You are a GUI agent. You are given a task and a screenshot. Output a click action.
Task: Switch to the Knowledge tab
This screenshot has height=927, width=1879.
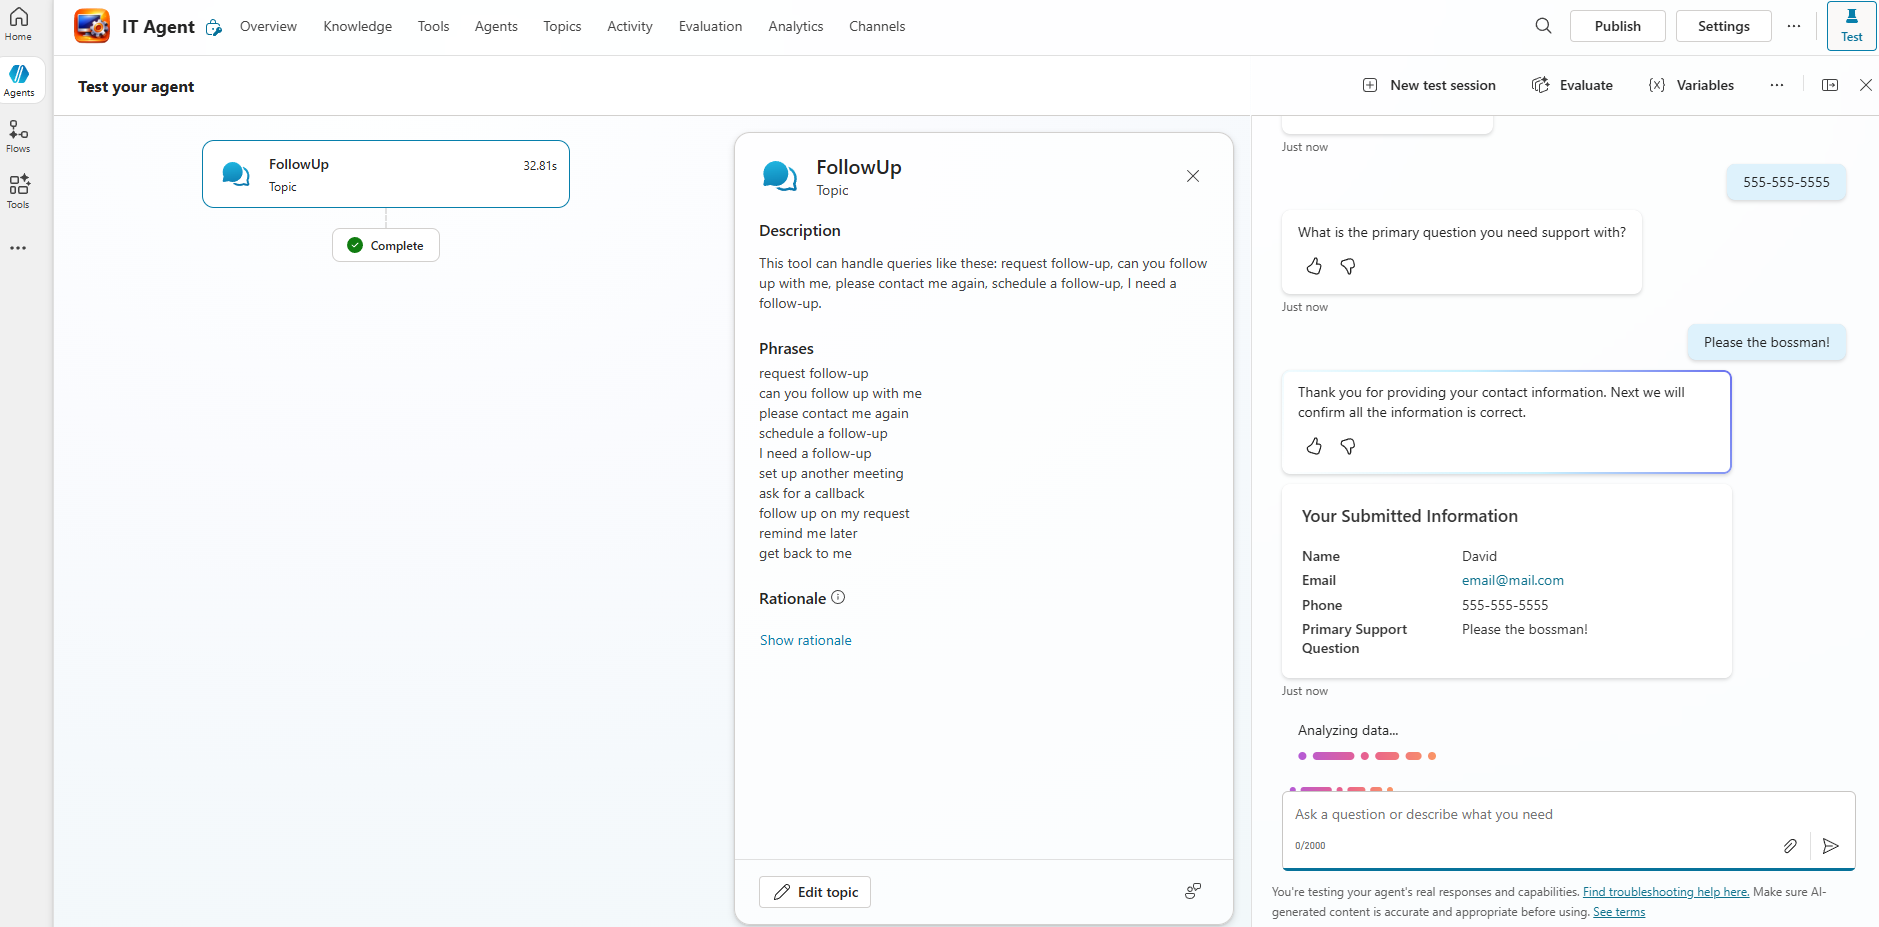coord(357,26)
